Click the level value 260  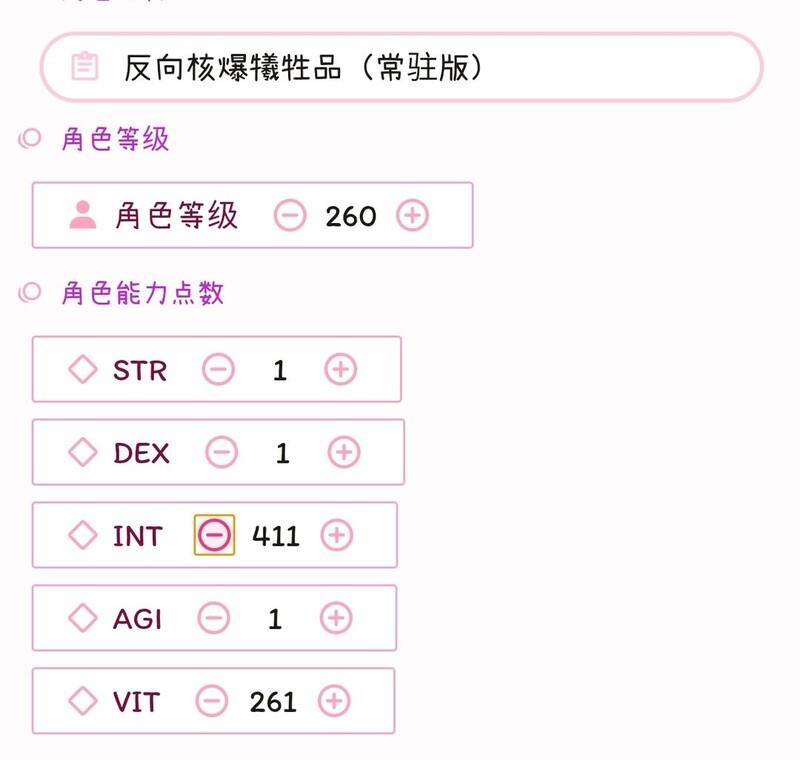(351, 215)
